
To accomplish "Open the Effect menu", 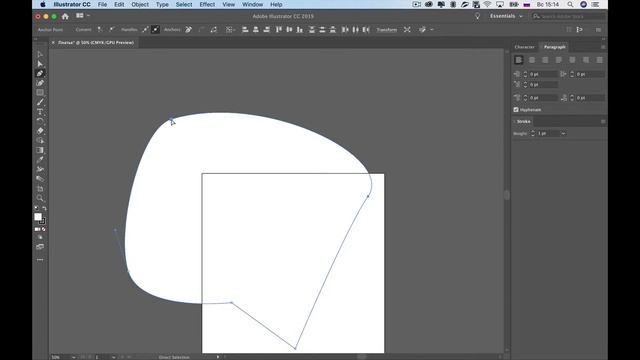I will [x=207, y=4].
